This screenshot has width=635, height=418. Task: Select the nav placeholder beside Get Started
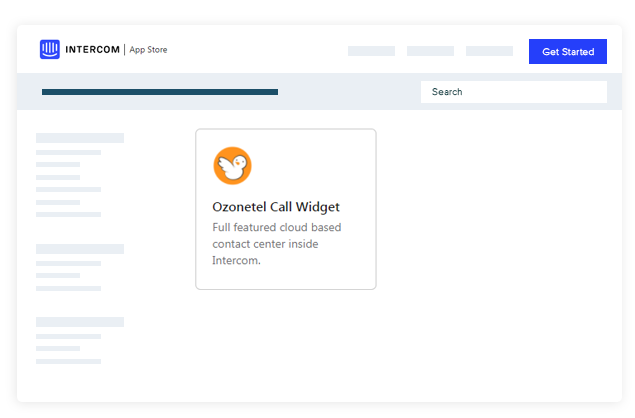[489, 51]
